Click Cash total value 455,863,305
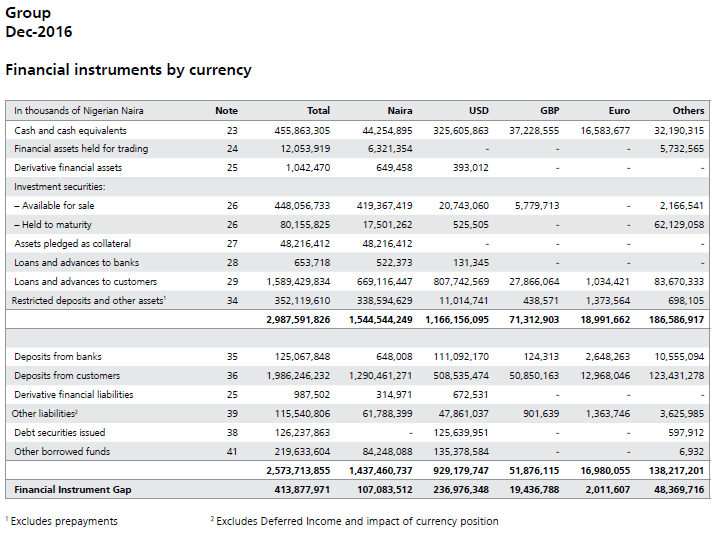726x534 pixels. tap(302, 131)
